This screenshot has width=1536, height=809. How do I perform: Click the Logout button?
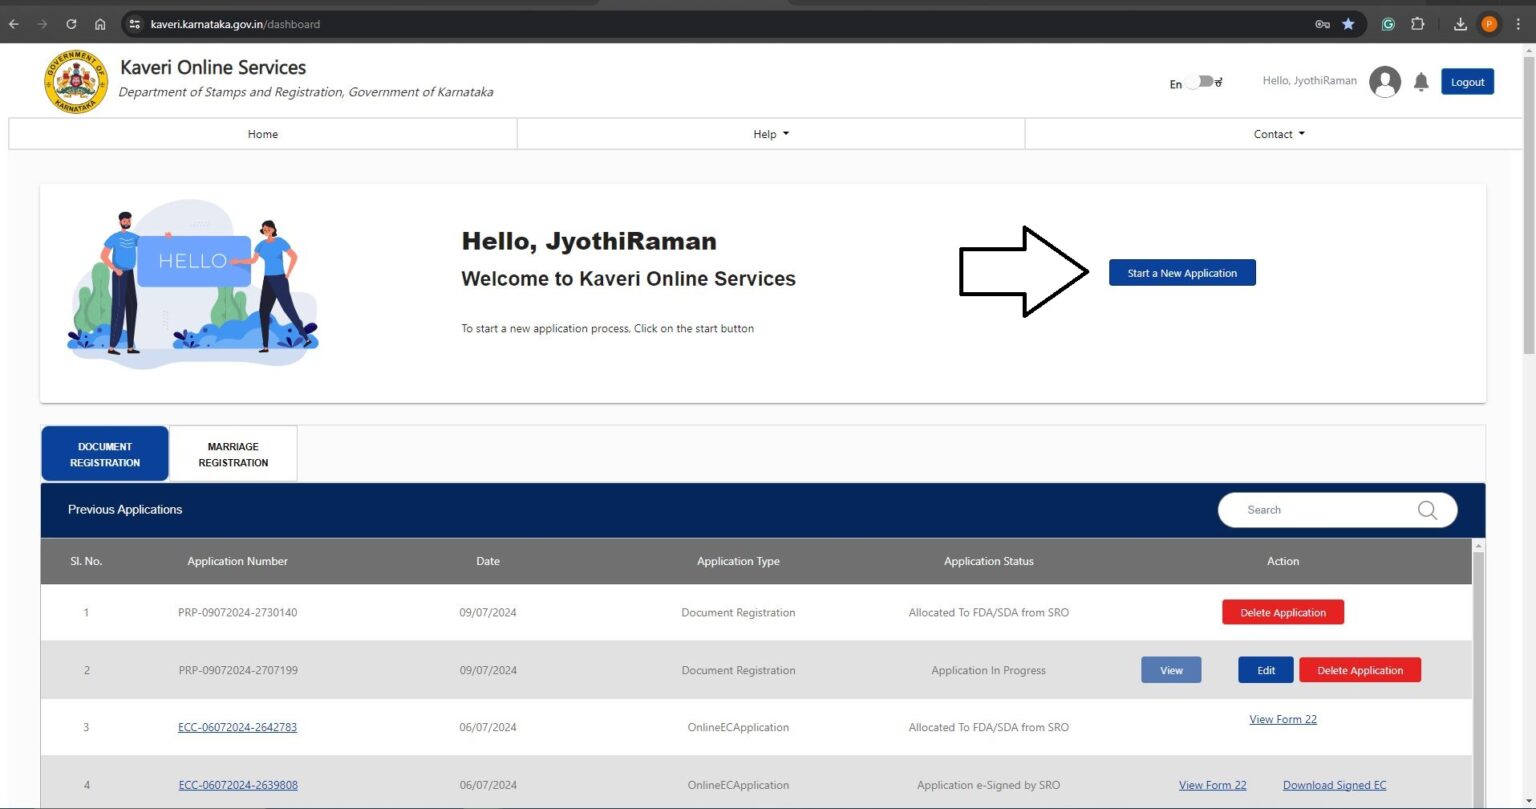[1467, 82]
